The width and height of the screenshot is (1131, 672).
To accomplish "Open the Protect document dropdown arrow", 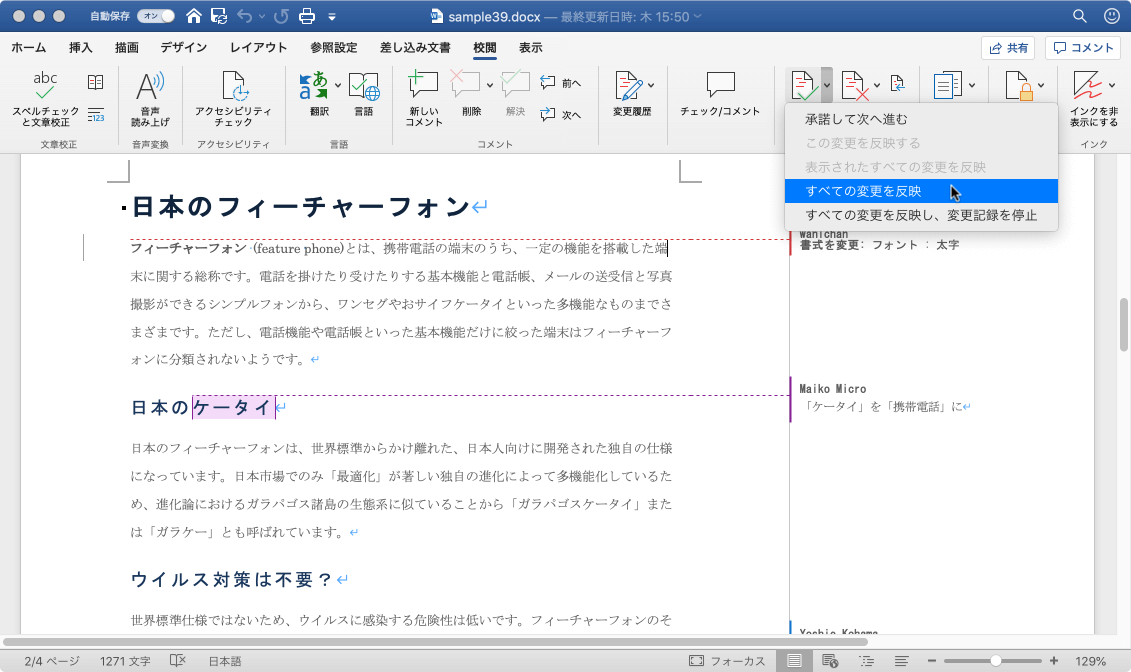I will click(1041, 85).
